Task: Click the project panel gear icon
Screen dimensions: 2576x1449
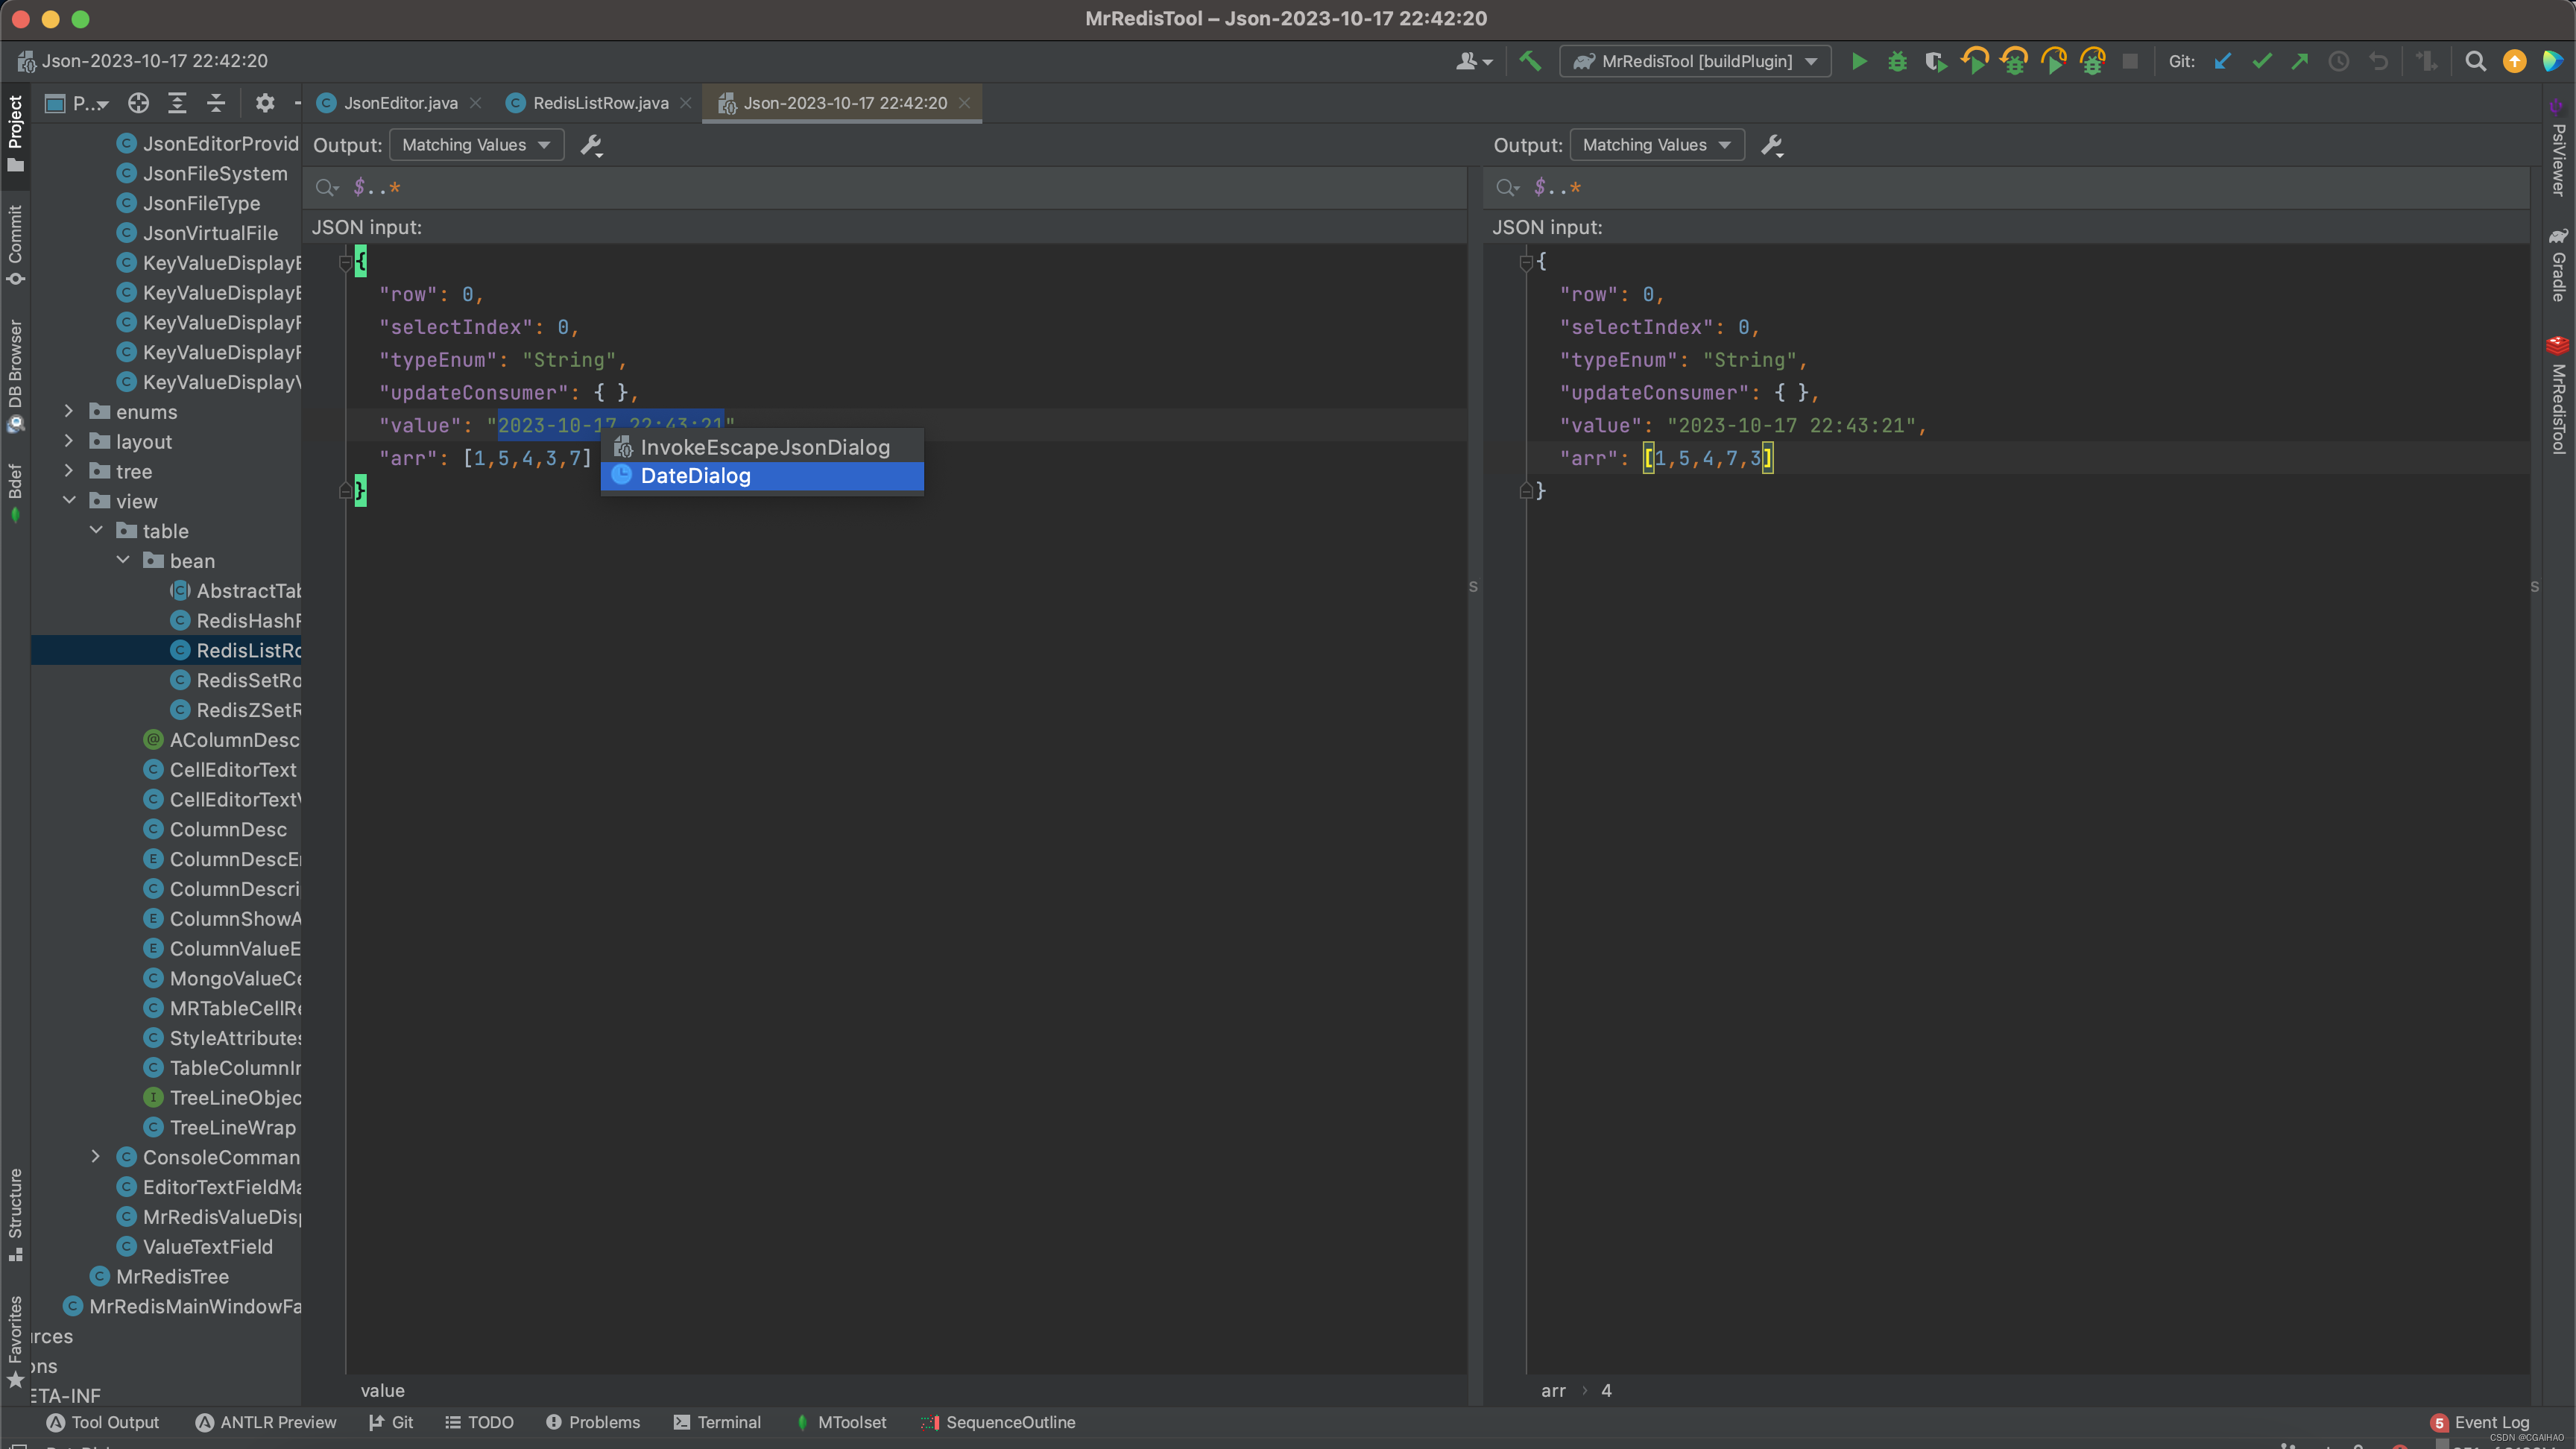Action: [x=264, y=103]
